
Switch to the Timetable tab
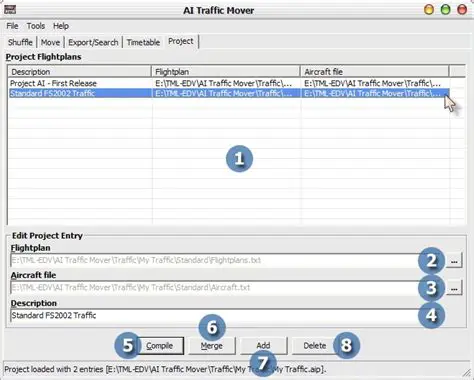(143, 42)
